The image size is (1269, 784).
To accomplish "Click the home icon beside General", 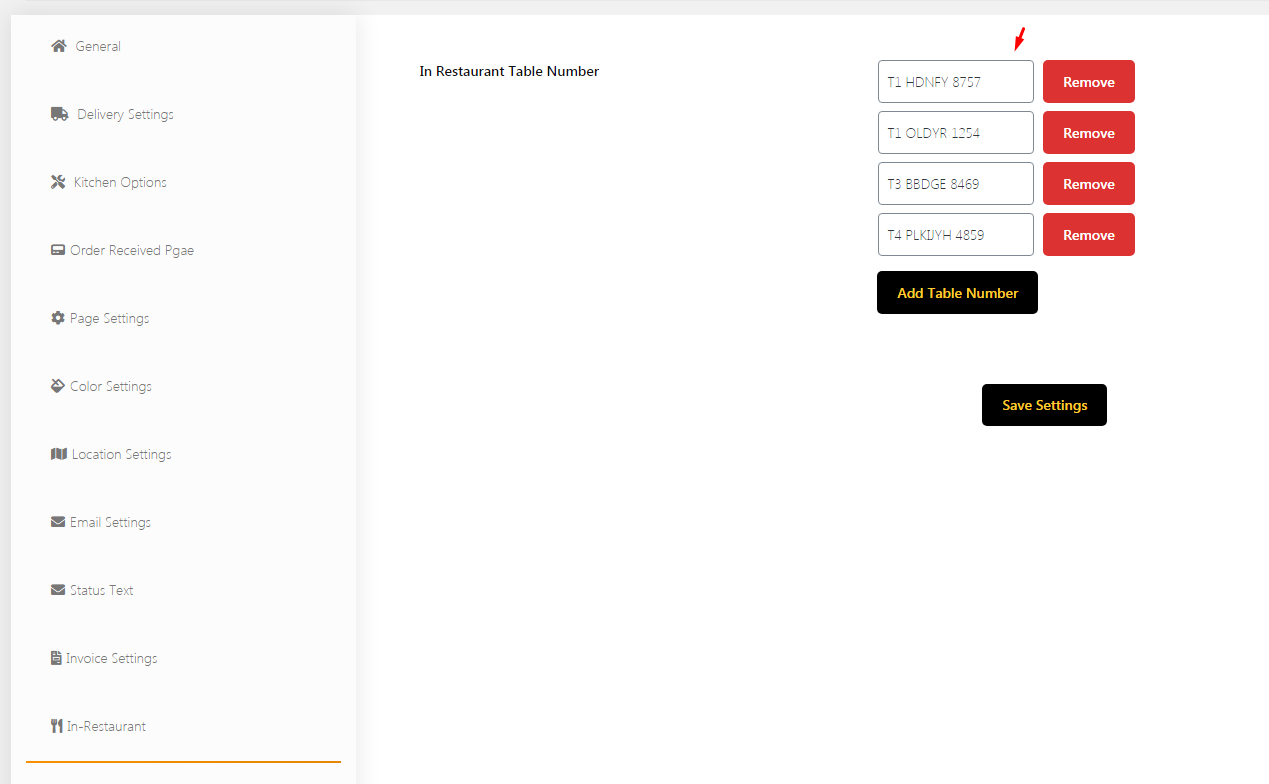I will click(59, 46).
